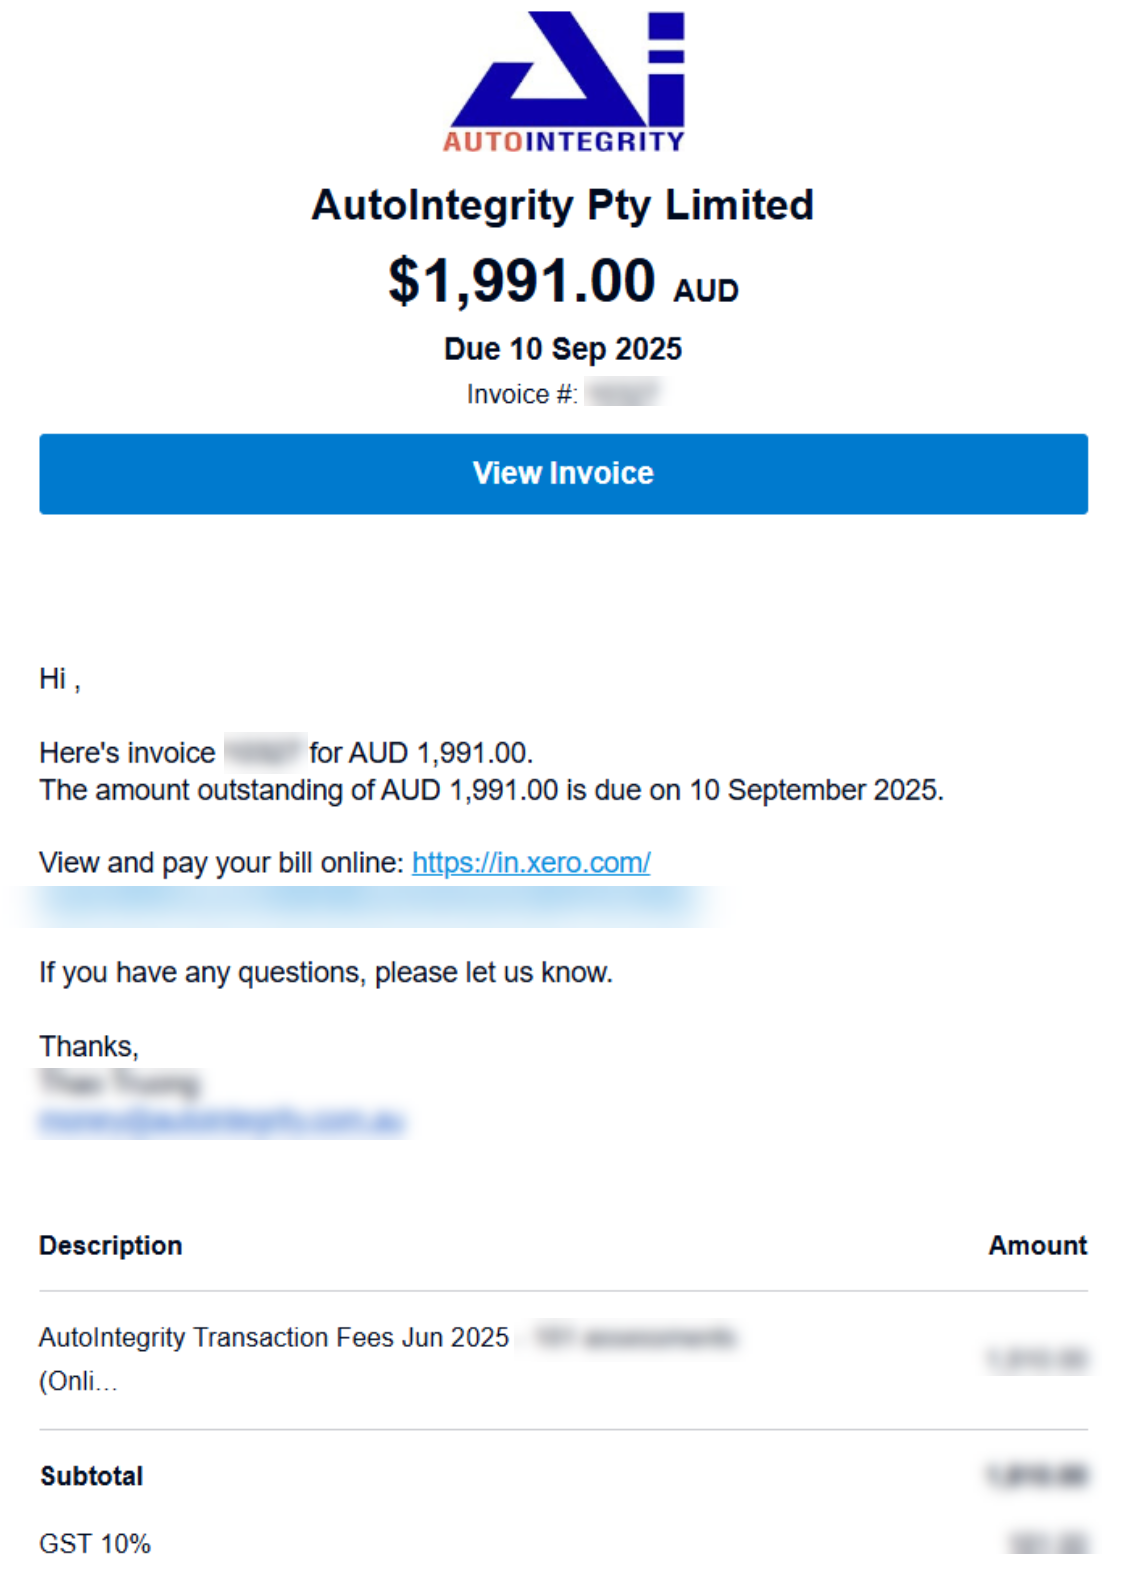Click the blurred line item amount value
Screen dimensions: 1144x1576
tap(1037, 1359)
